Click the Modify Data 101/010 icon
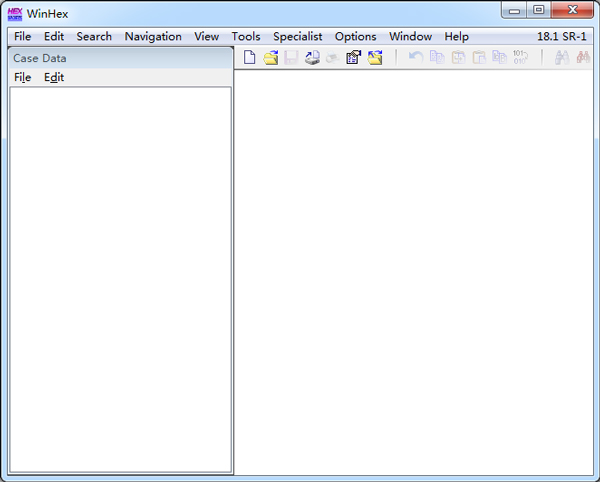 click(520, 57)
